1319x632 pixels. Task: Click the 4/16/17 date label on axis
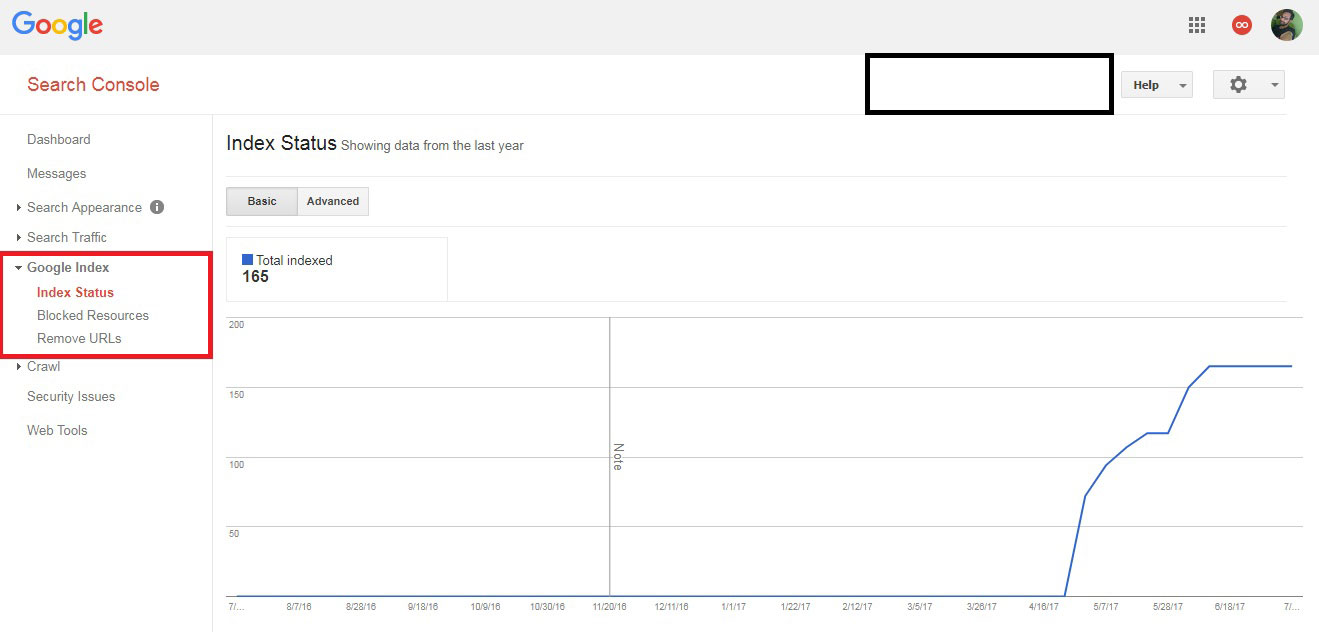[1044, 606]
